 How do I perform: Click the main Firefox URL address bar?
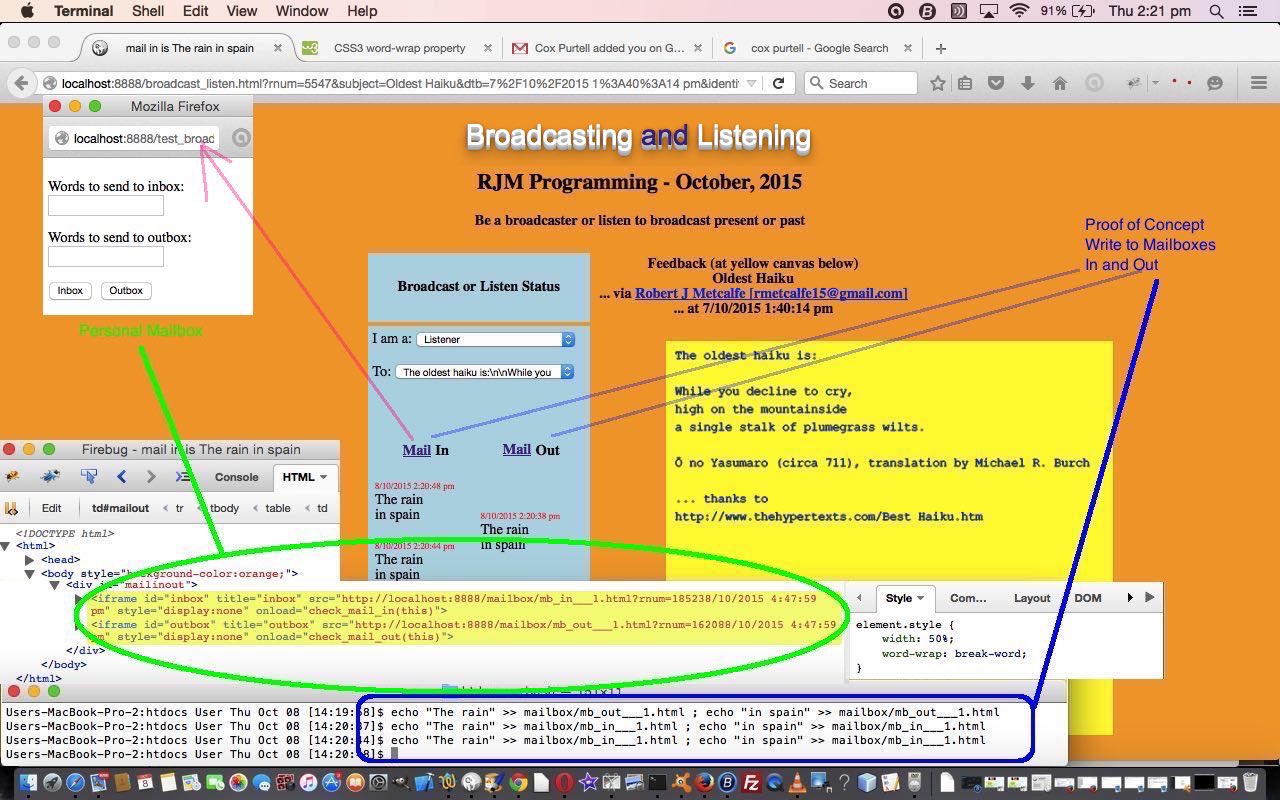(400, 84)
